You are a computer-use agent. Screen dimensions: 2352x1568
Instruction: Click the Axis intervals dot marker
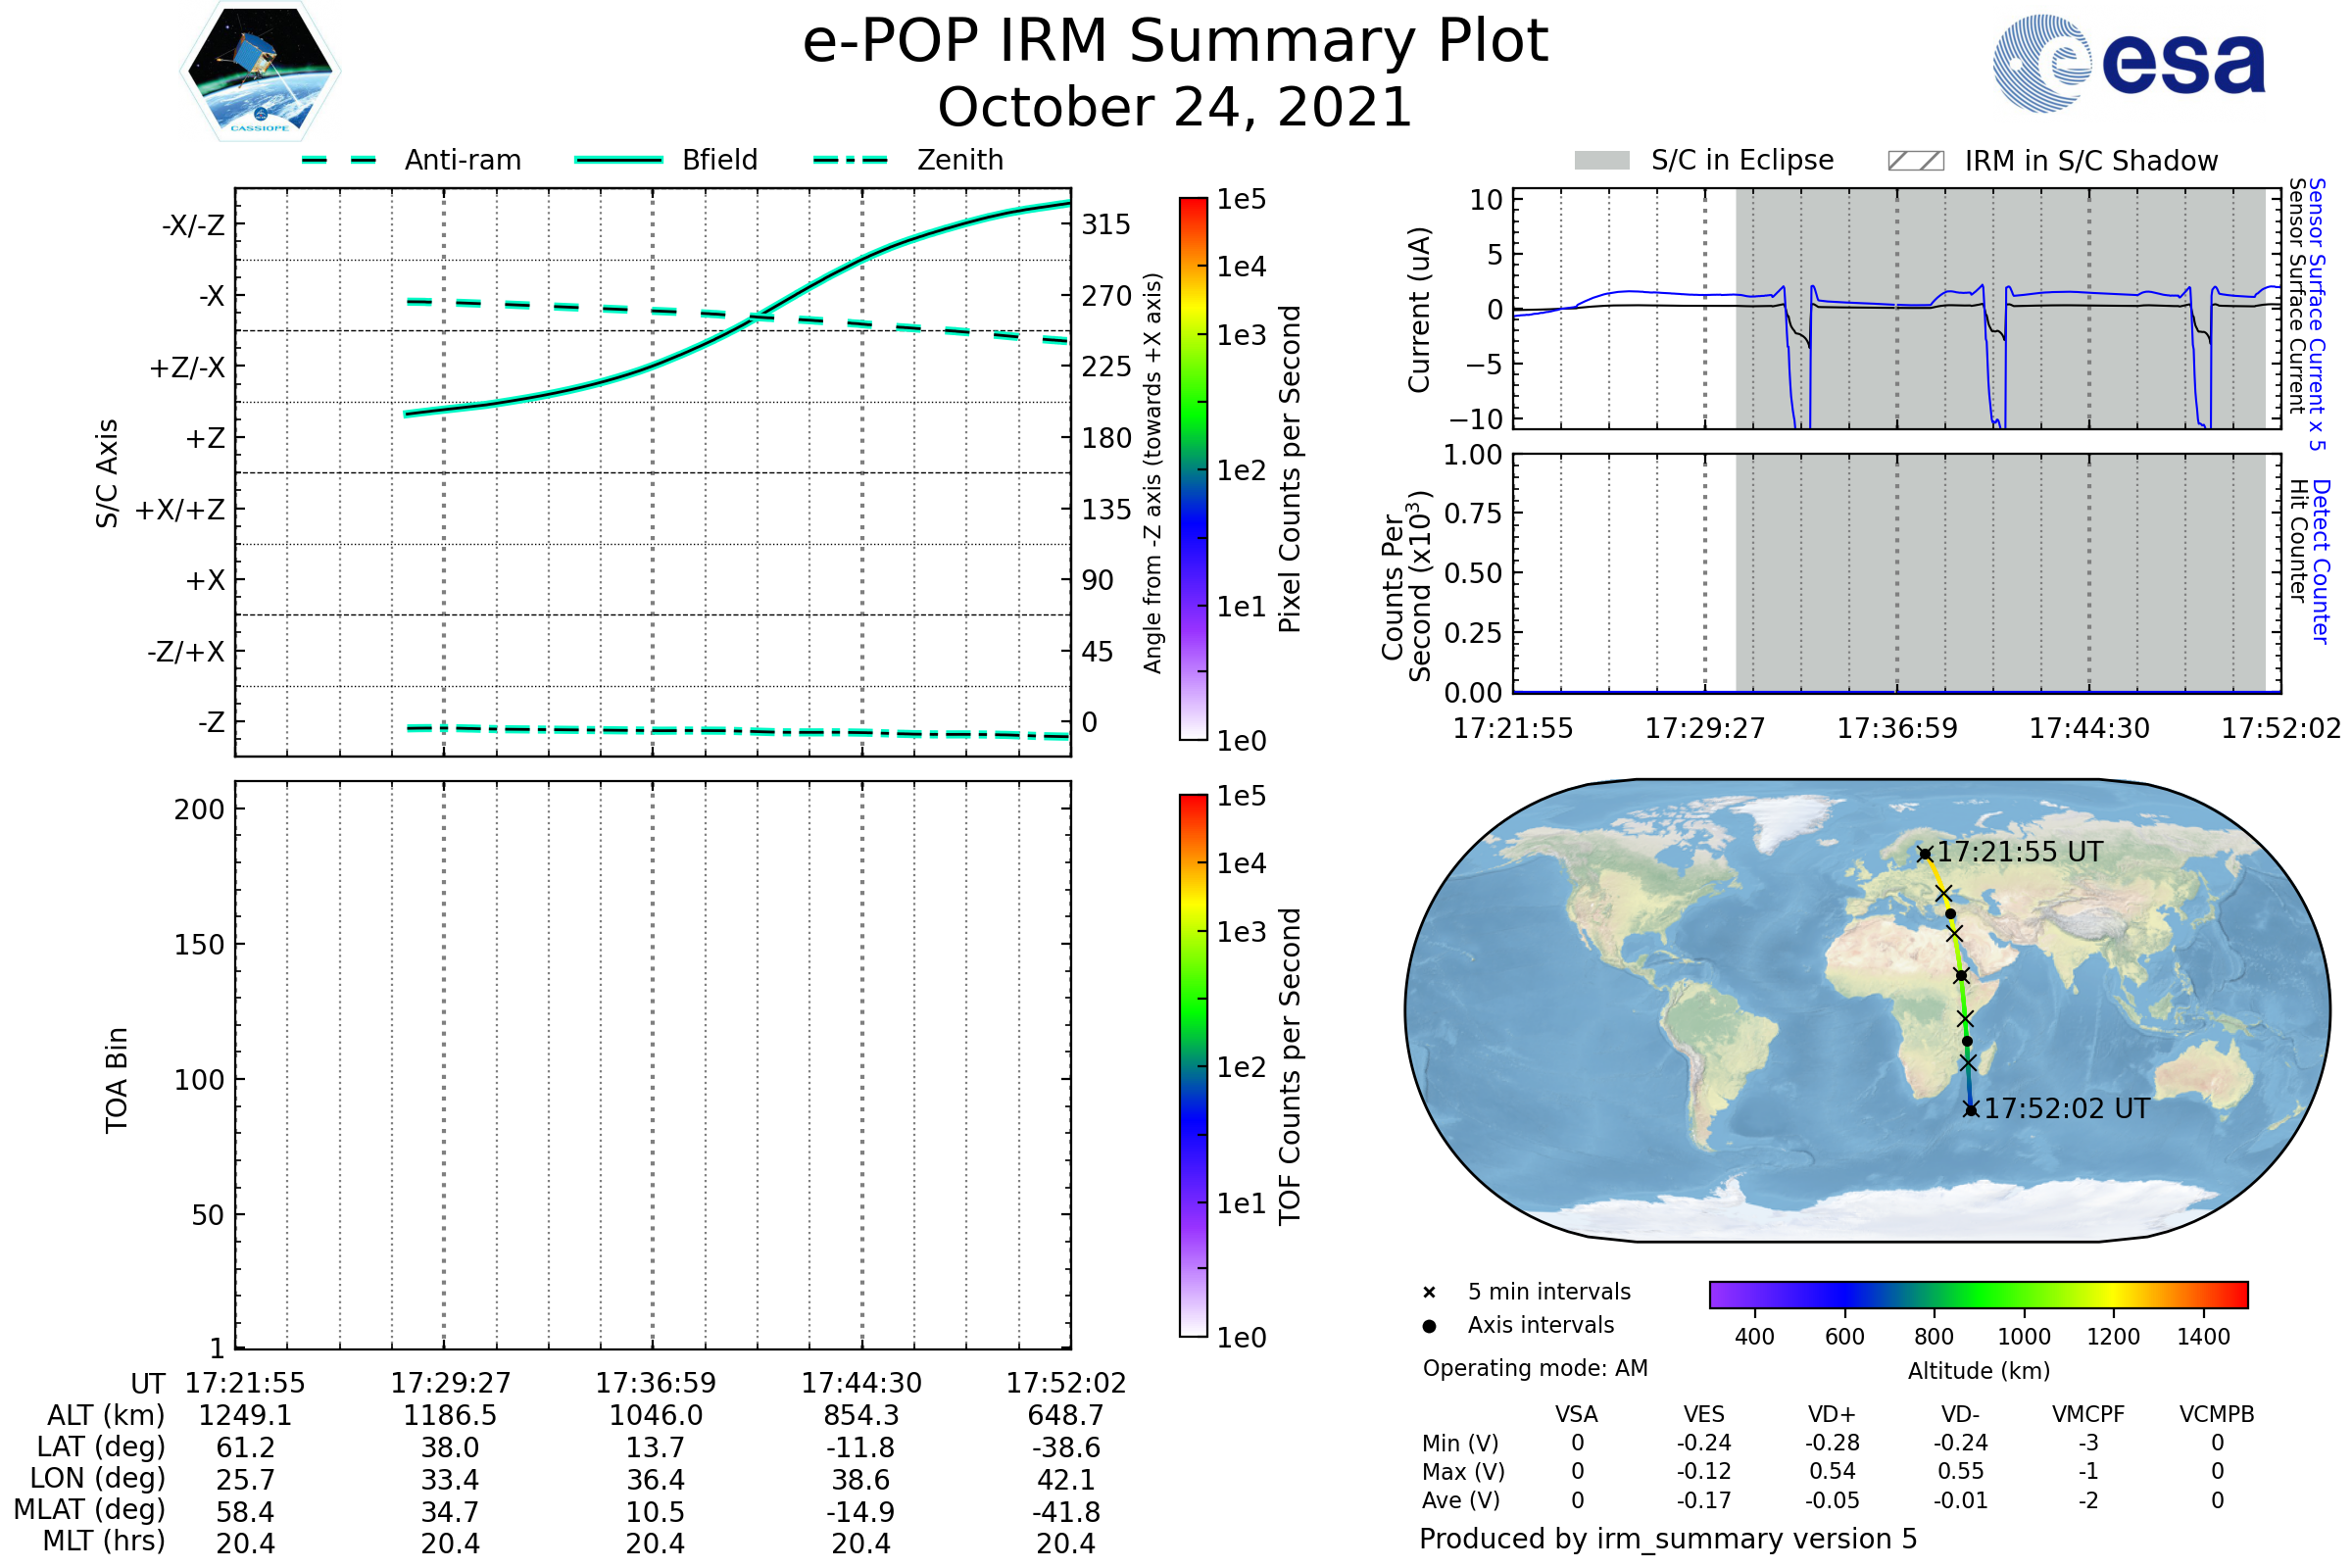pyautogui.click(x=1429, y=1326)
